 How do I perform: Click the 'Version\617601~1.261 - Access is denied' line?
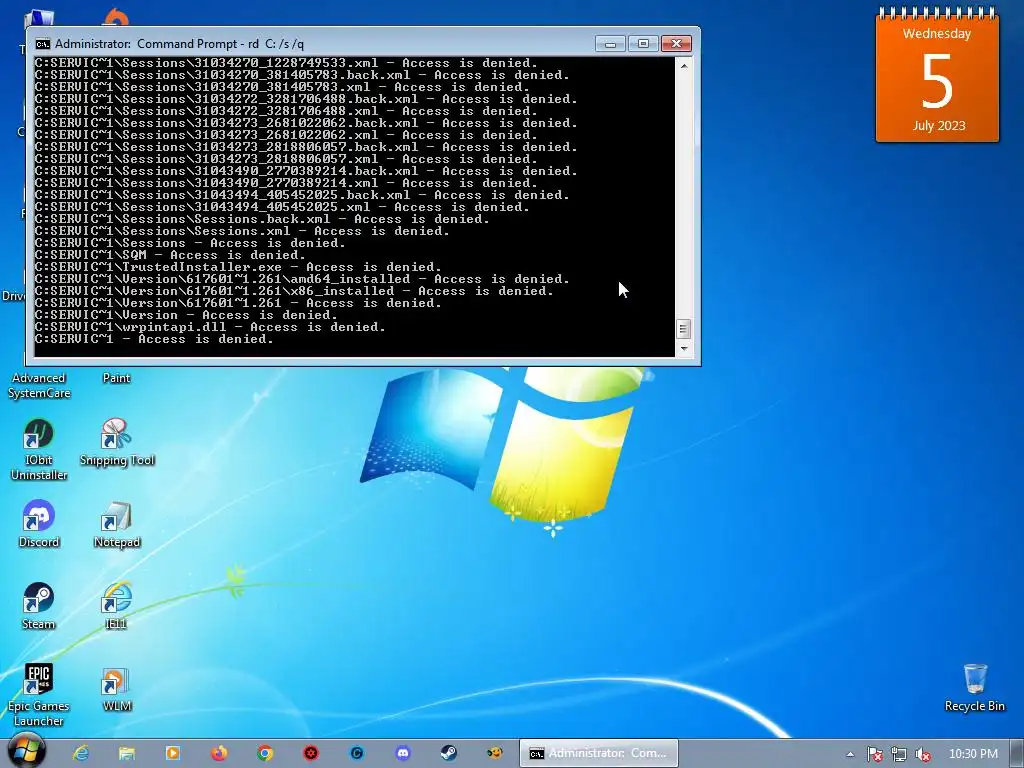click(238, 303)
